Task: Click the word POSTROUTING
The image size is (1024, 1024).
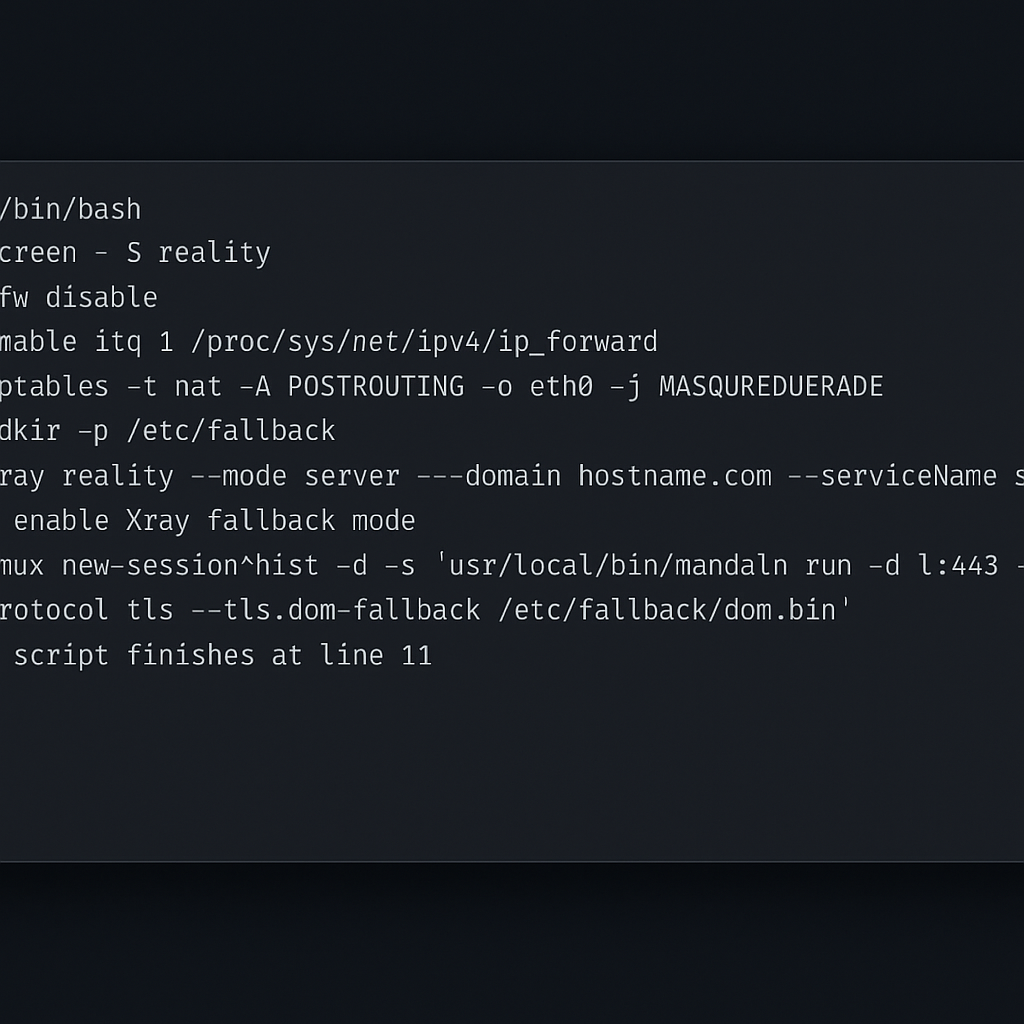Action: pyautogui.click(x=376, y=386)
